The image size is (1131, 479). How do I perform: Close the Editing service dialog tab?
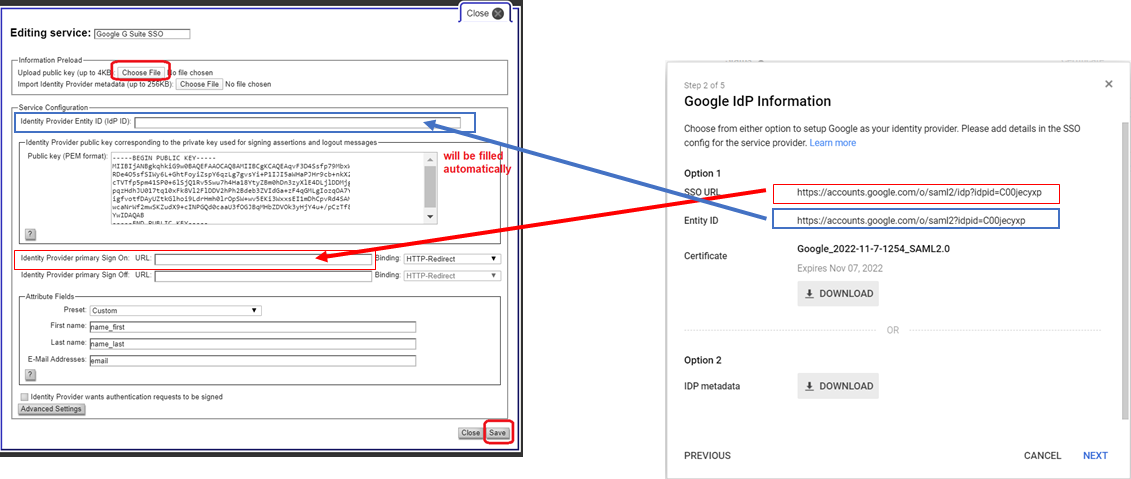click(x=485, y=13)
